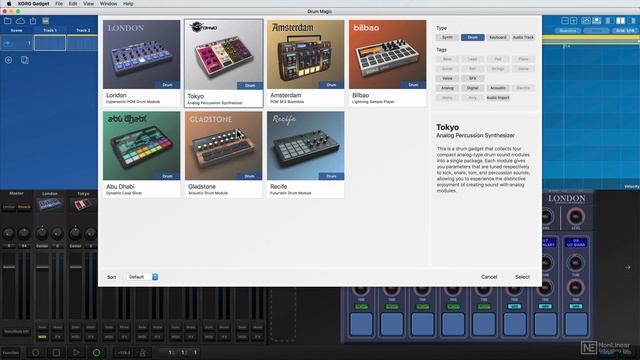The image size is (640, 360).
Task: Toggle the Digital tag filter
Action: tap(473, 88)
